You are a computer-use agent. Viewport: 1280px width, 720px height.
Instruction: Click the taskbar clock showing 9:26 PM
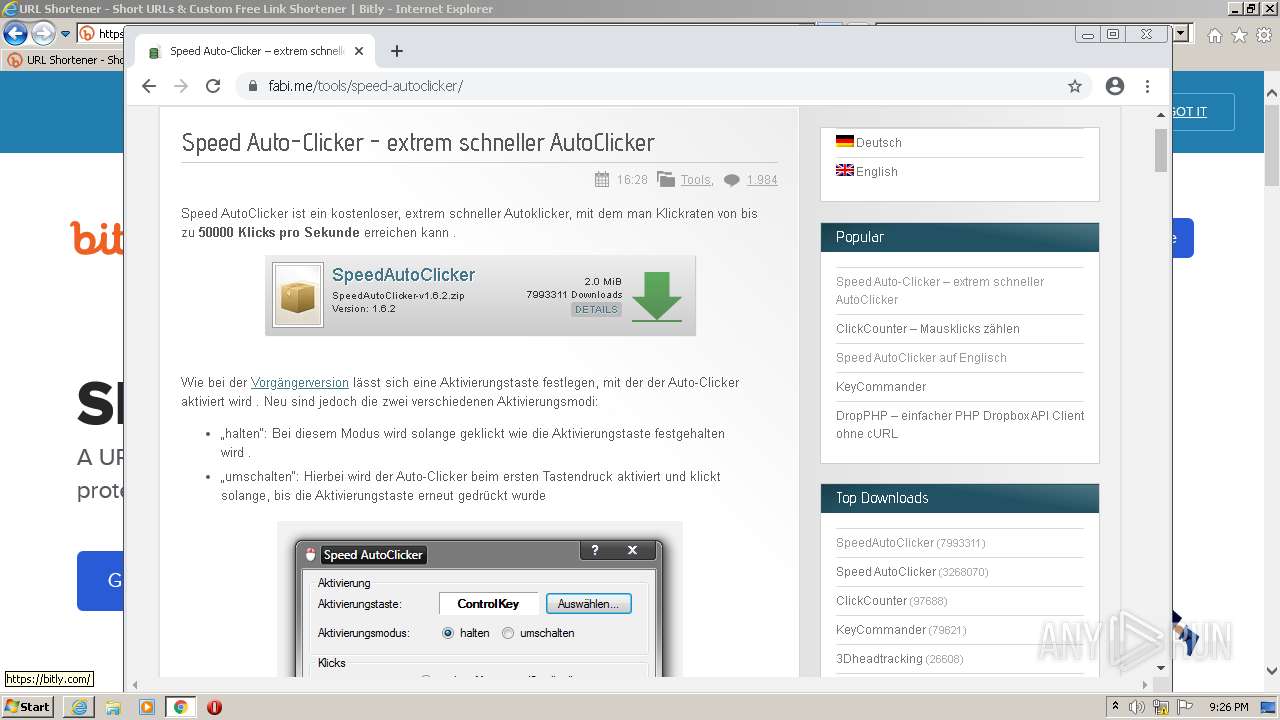tap(1228, 707)
